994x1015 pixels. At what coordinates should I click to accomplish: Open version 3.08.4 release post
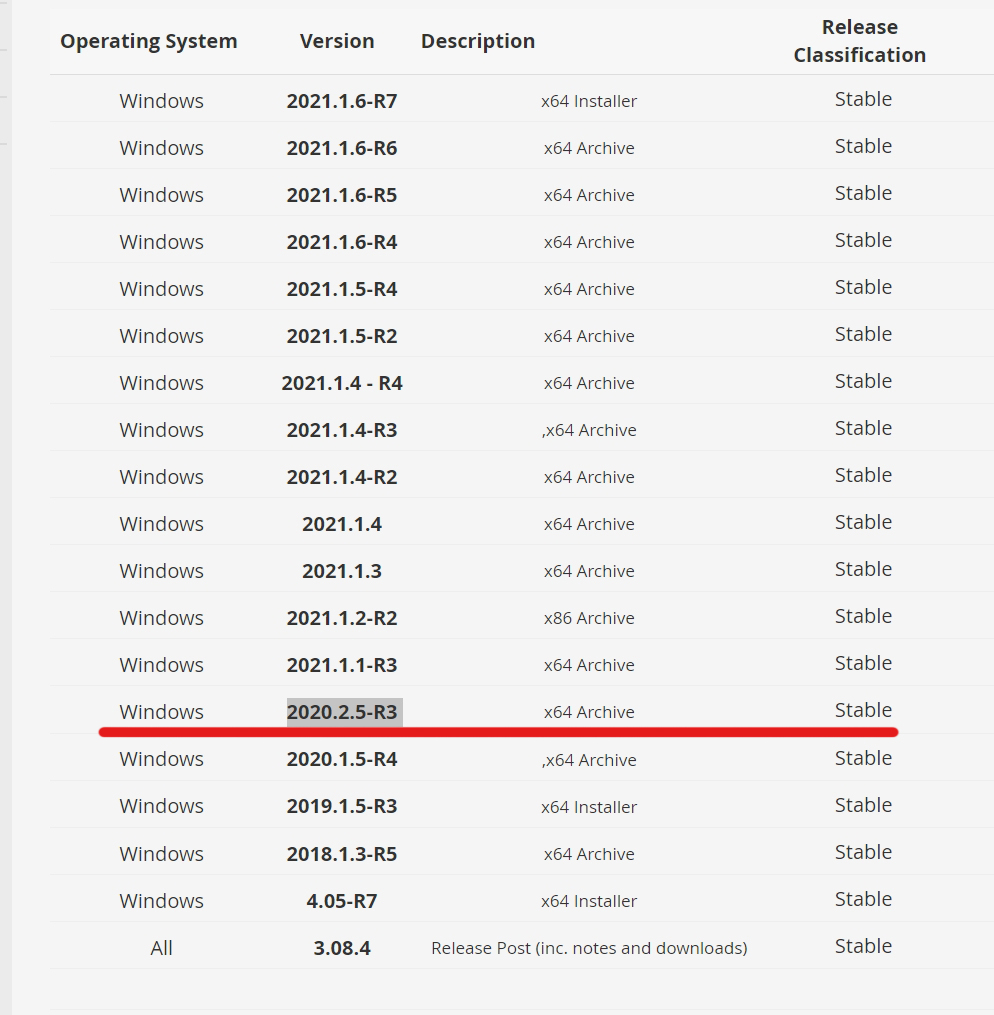(341, 948)
